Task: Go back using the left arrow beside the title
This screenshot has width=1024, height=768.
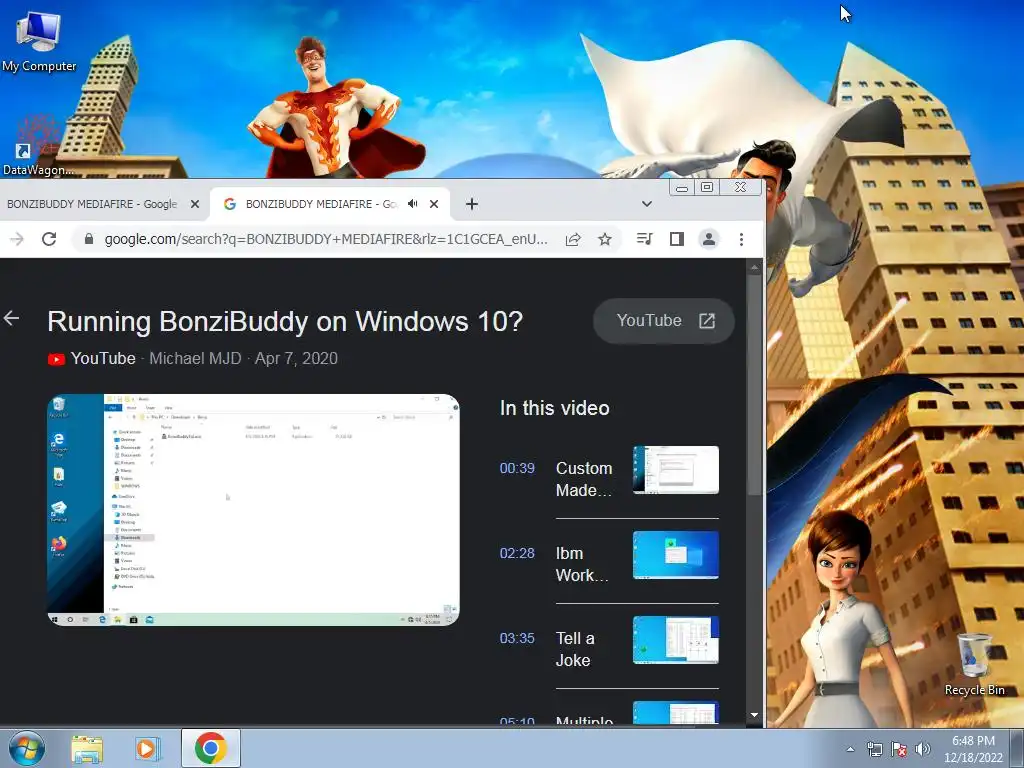Action: 11,318
